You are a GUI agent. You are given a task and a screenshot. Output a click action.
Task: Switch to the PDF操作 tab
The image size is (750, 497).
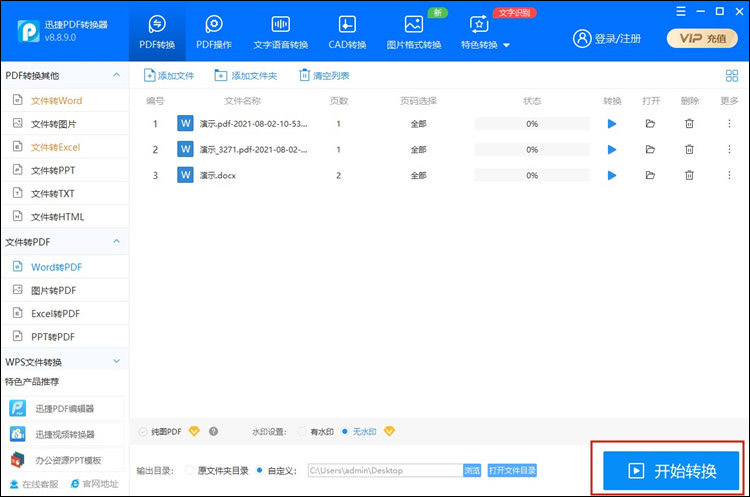(x=213, y=31)
